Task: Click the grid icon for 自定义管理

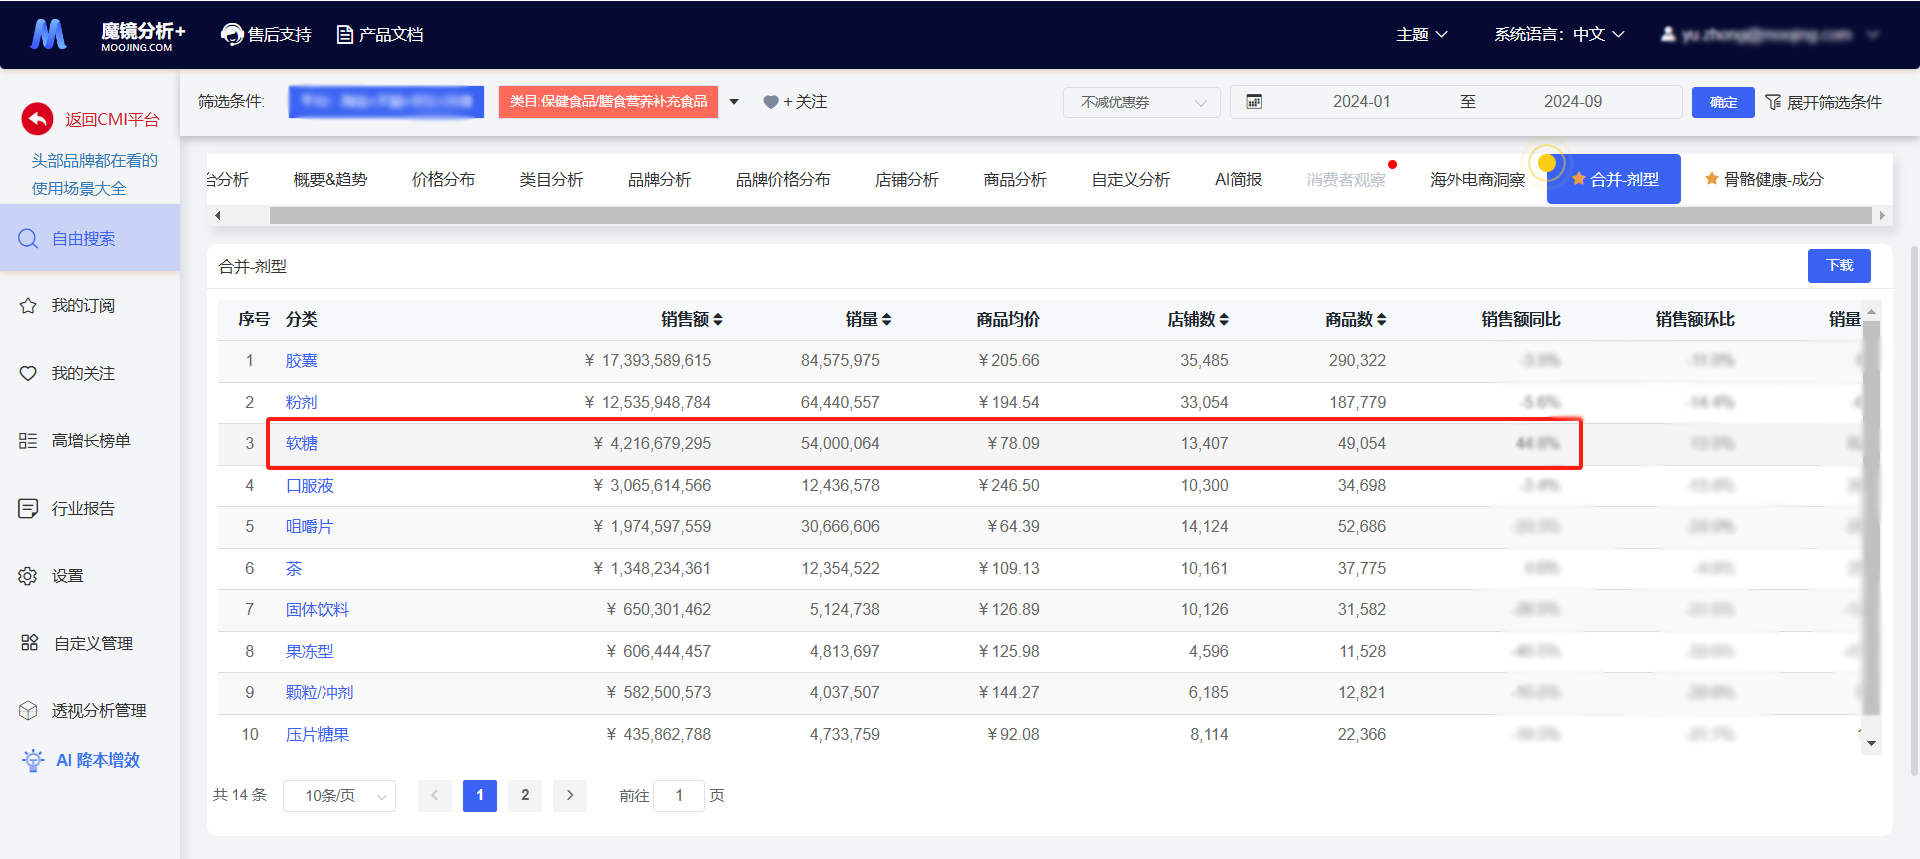Action: tap(29, 643)
